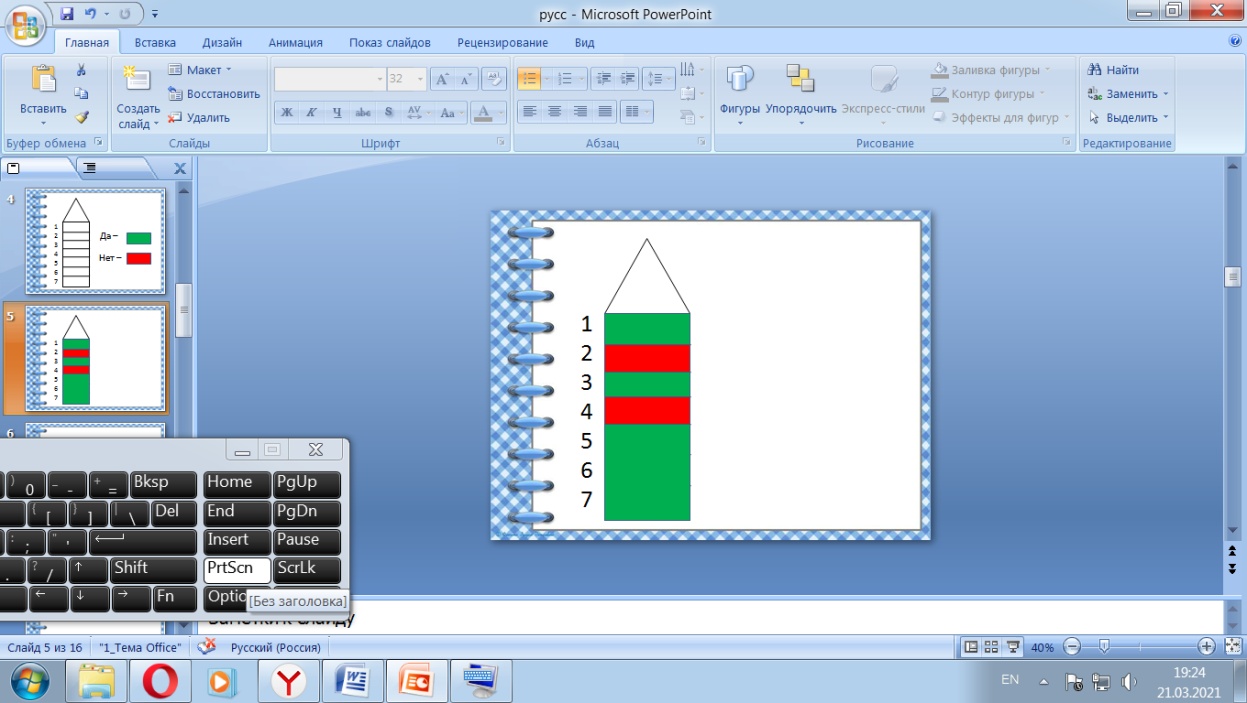
Task: Switch to the Вставка ribbon tab
Action: pyautogui.click(x=155, y=43)
